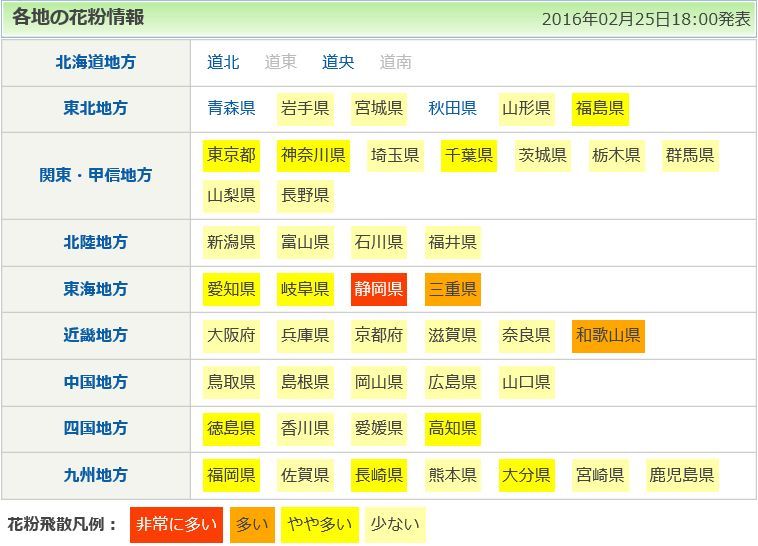Select the 道央 link
The height and width of the screenshot is (546, 758).
point(338,62)
